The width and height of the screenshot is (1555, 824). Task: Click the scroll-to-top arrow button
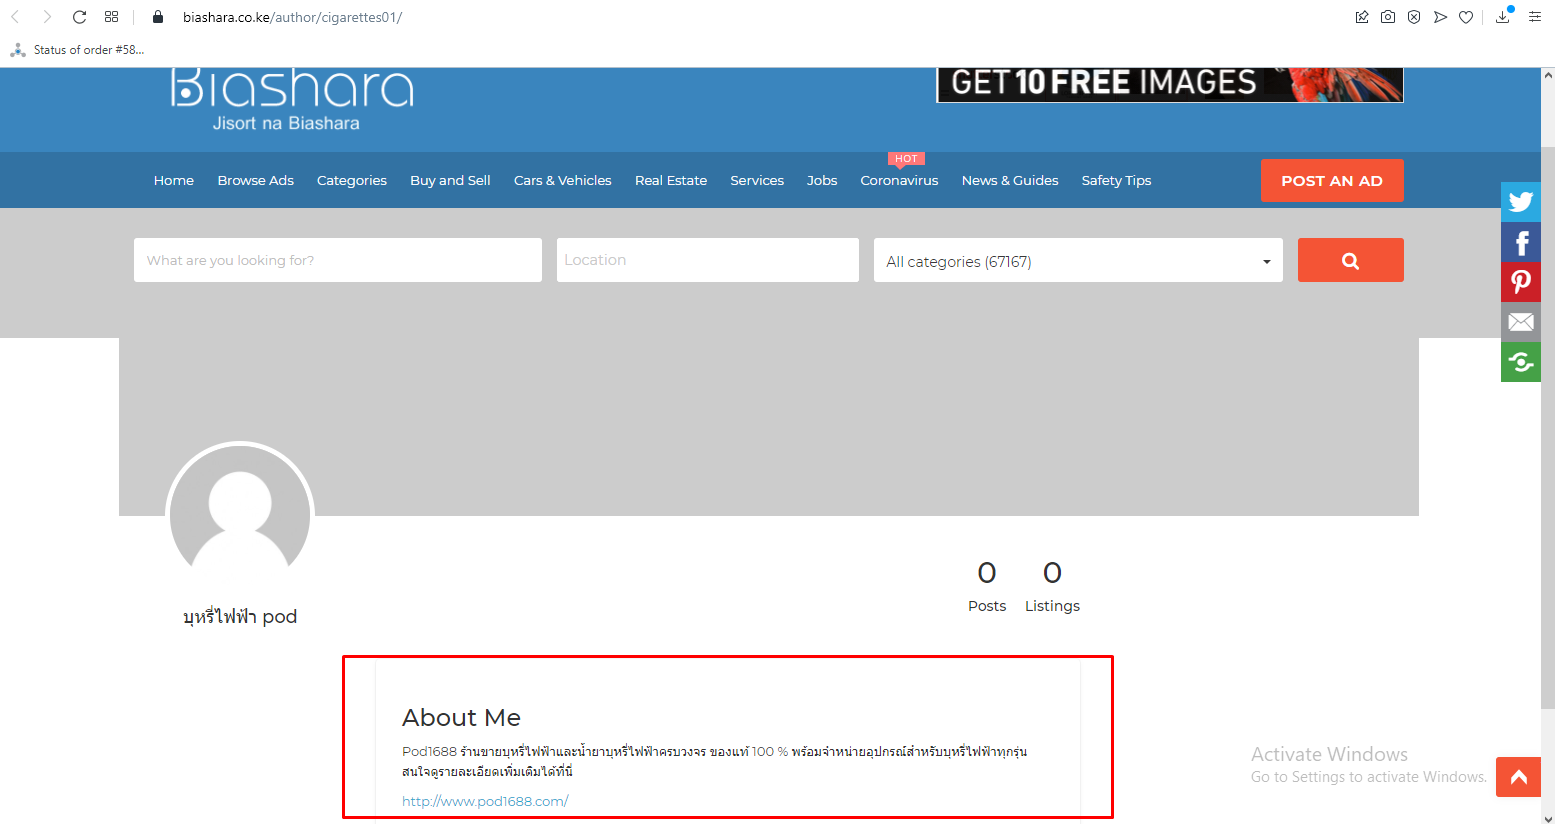(1517, 777)
